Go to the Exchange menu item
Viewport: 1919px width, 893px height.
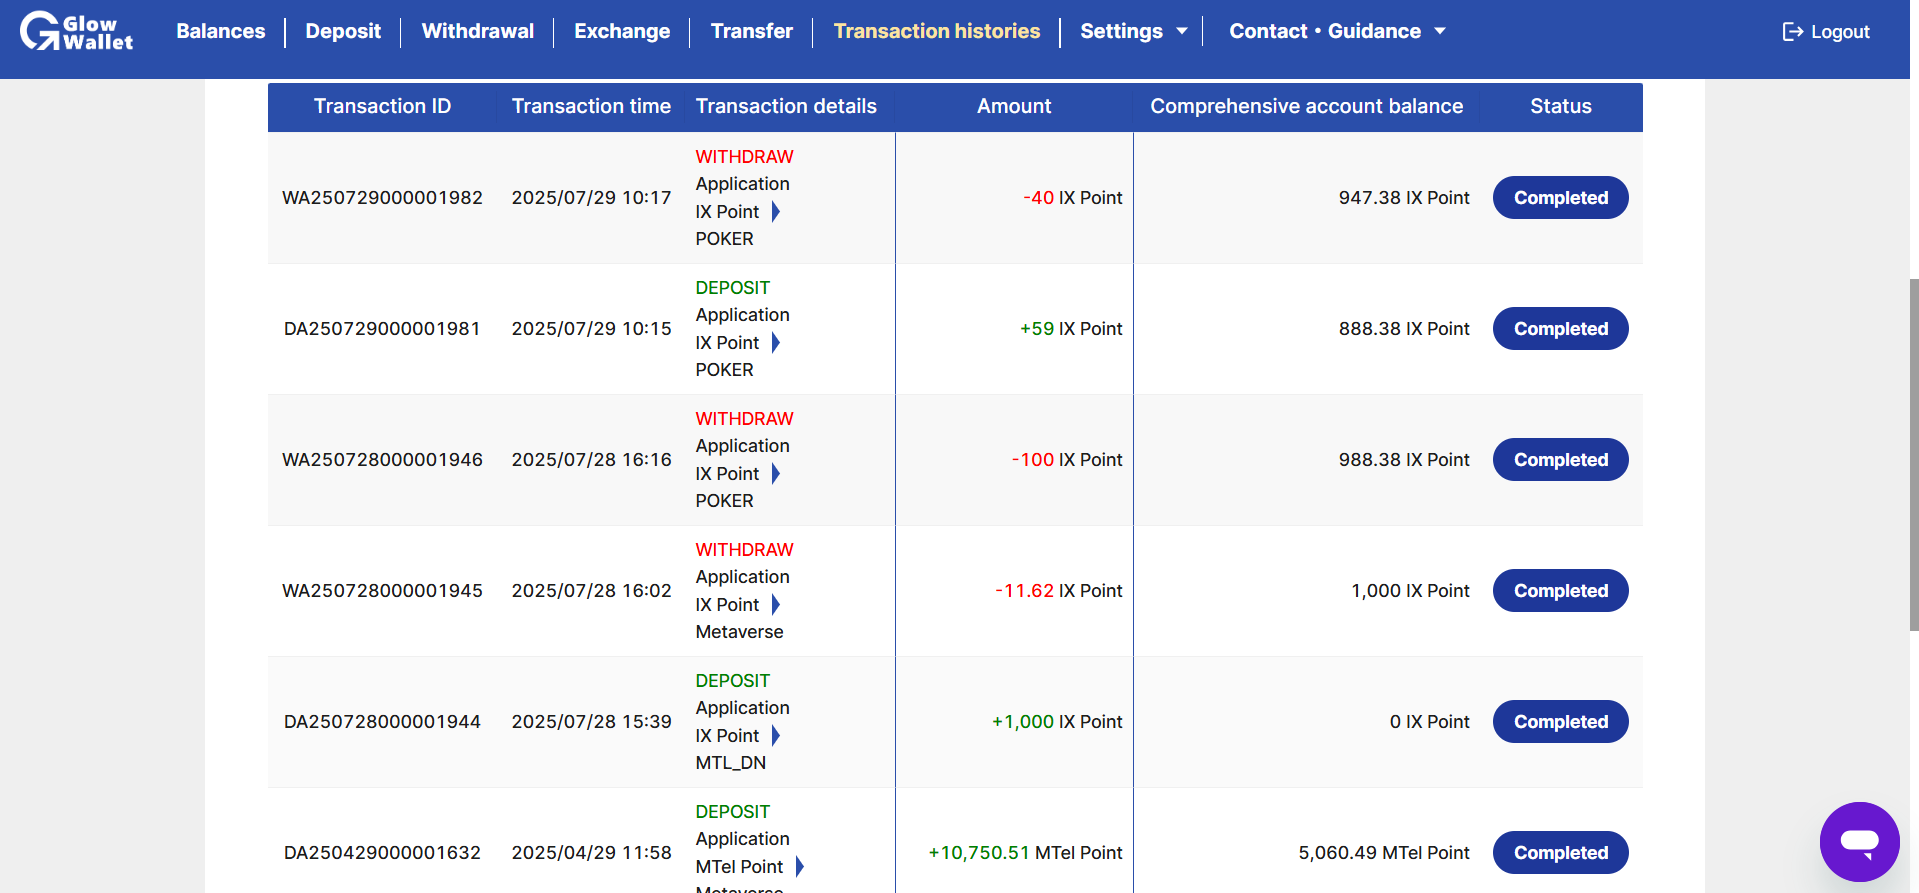(x=622, y=31)
